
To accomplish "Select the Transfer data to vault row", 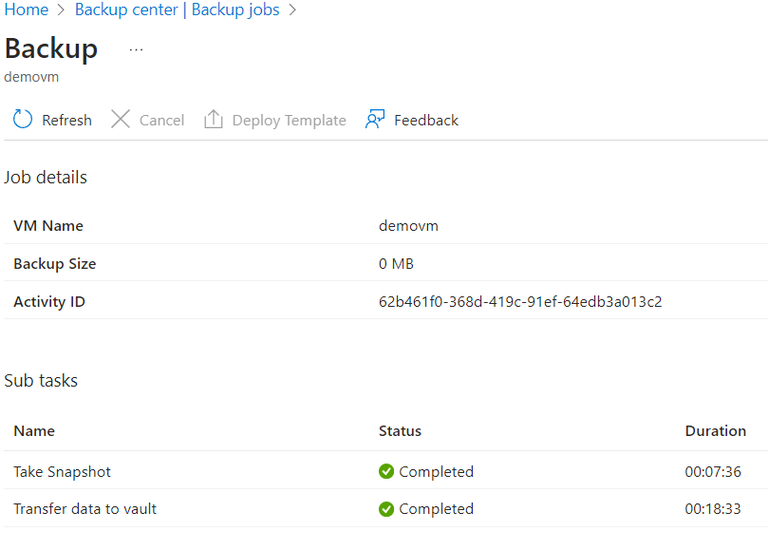I will (85, 509).
